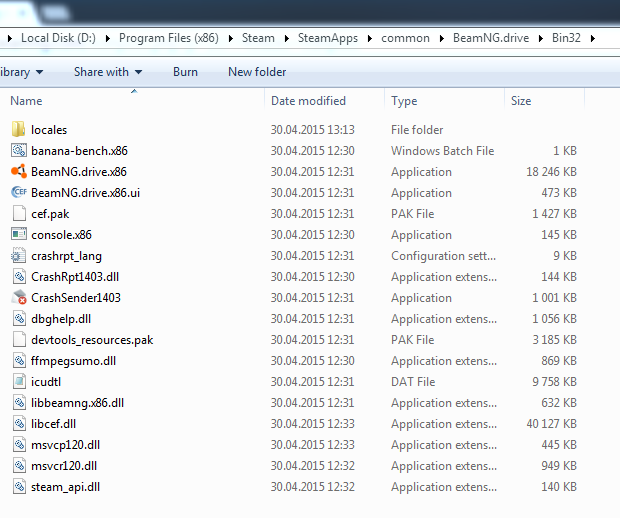Select the file name BeamNG.drive.x86.ui

click(85, 193)
